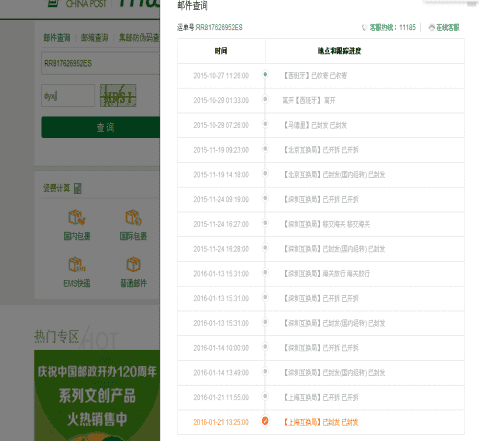Switch to the 集邮防伪码 query tab
The width and height of the screenshot is (479, 441).
point(139,38)
